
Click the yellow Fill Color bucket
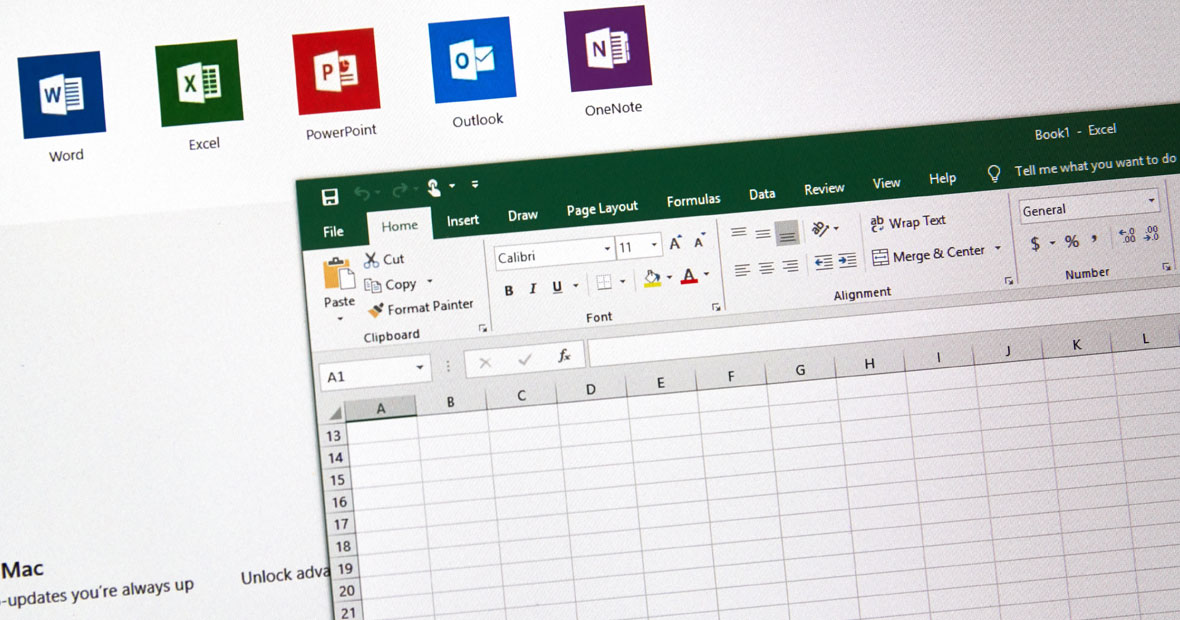tap(653, 278)
